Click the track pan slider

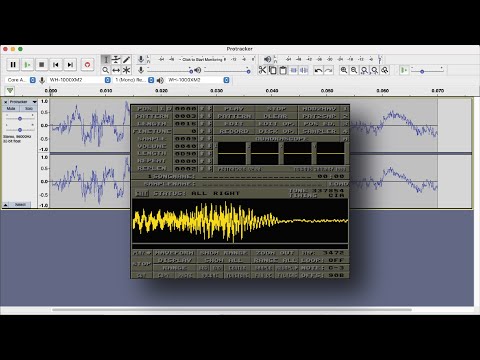click(x=20, y=130)
